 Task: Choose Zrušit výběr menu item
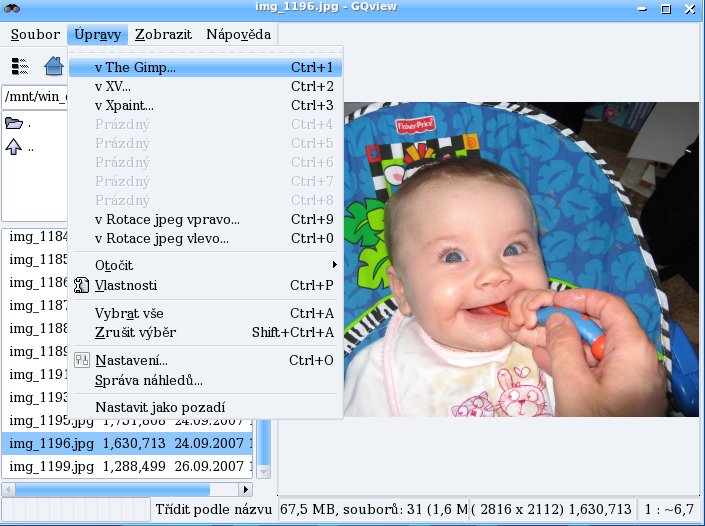pos(205,332)
